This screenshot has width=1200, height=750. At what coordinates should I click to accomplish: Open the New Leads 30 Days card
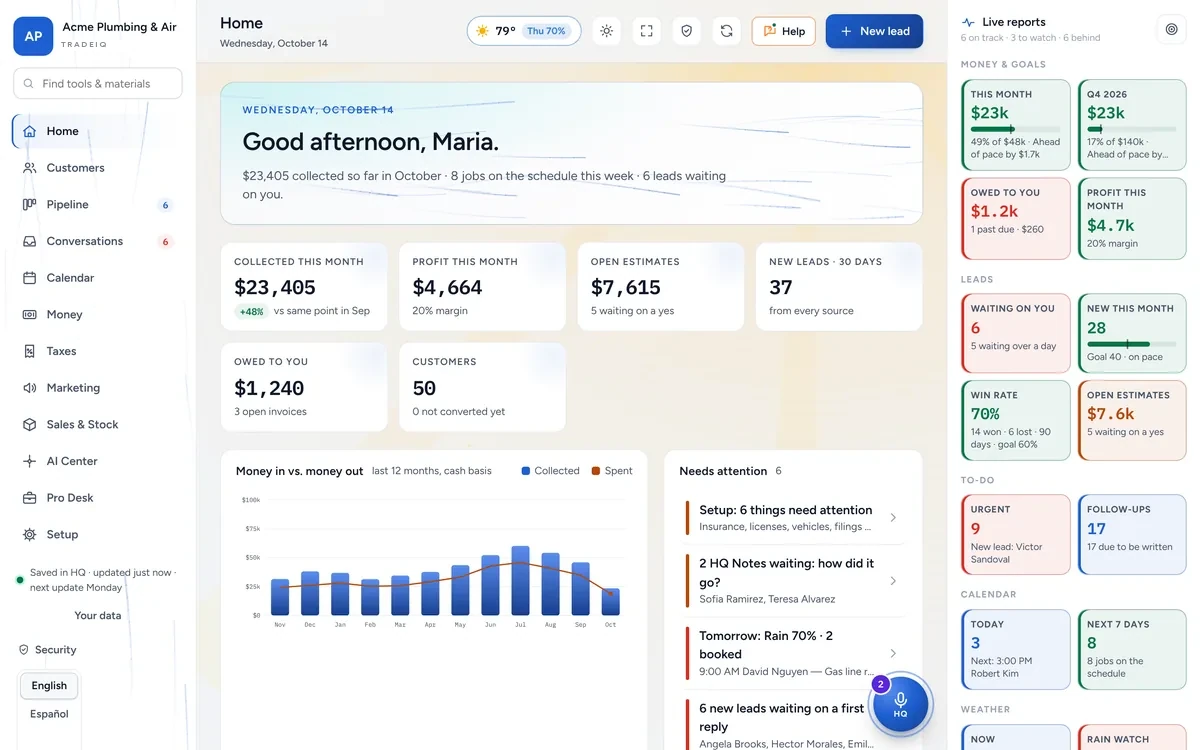[x=839, y=287]
